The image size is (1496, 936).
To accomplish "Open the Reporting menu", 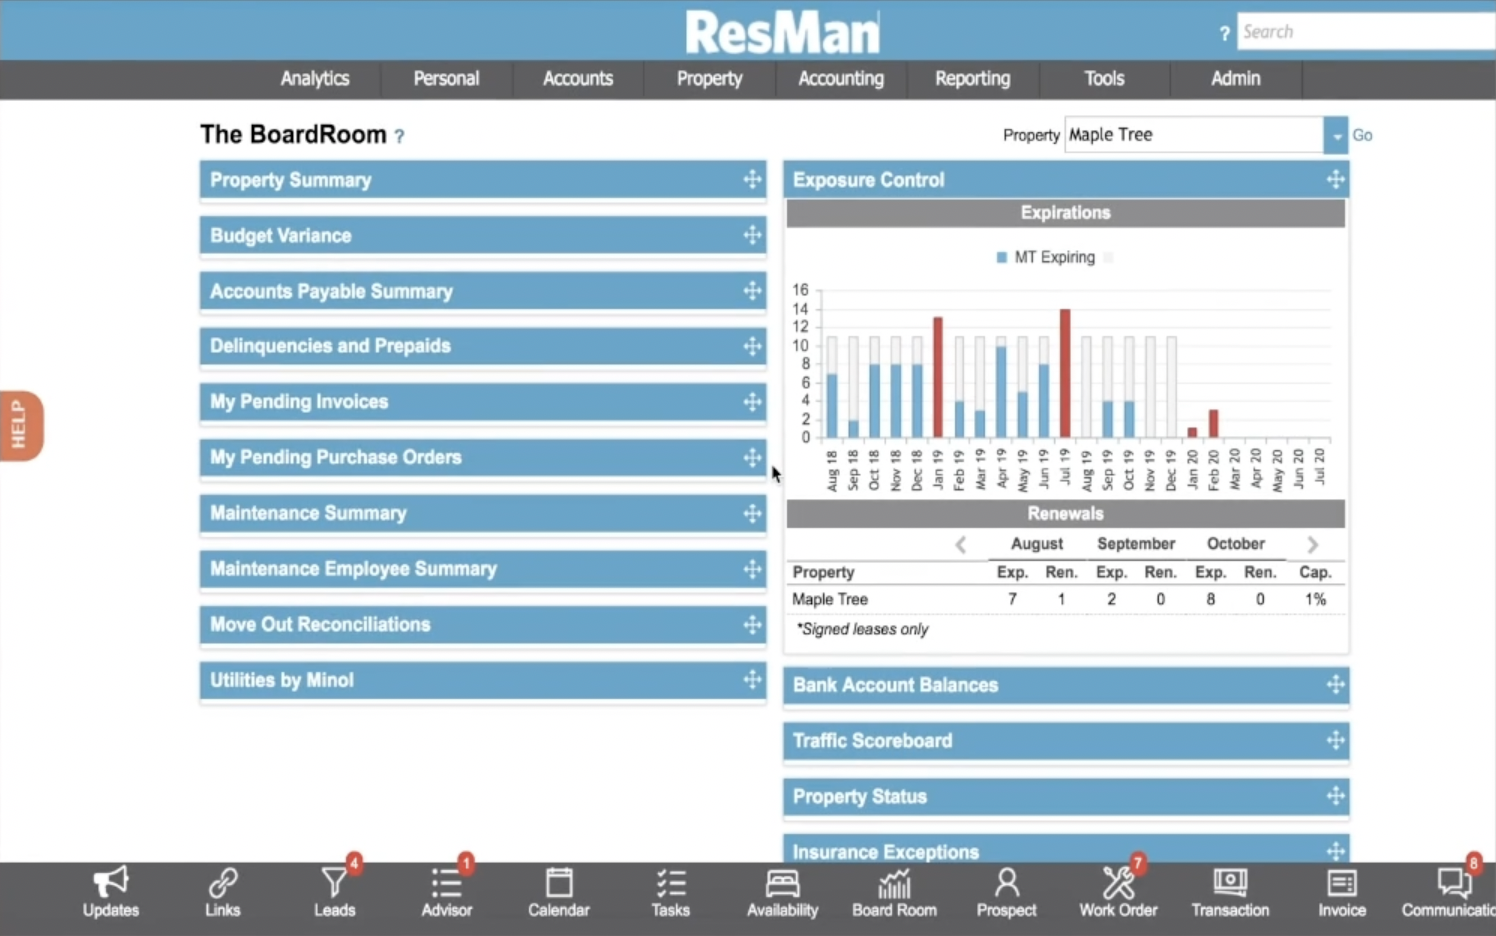I will 972,79.
